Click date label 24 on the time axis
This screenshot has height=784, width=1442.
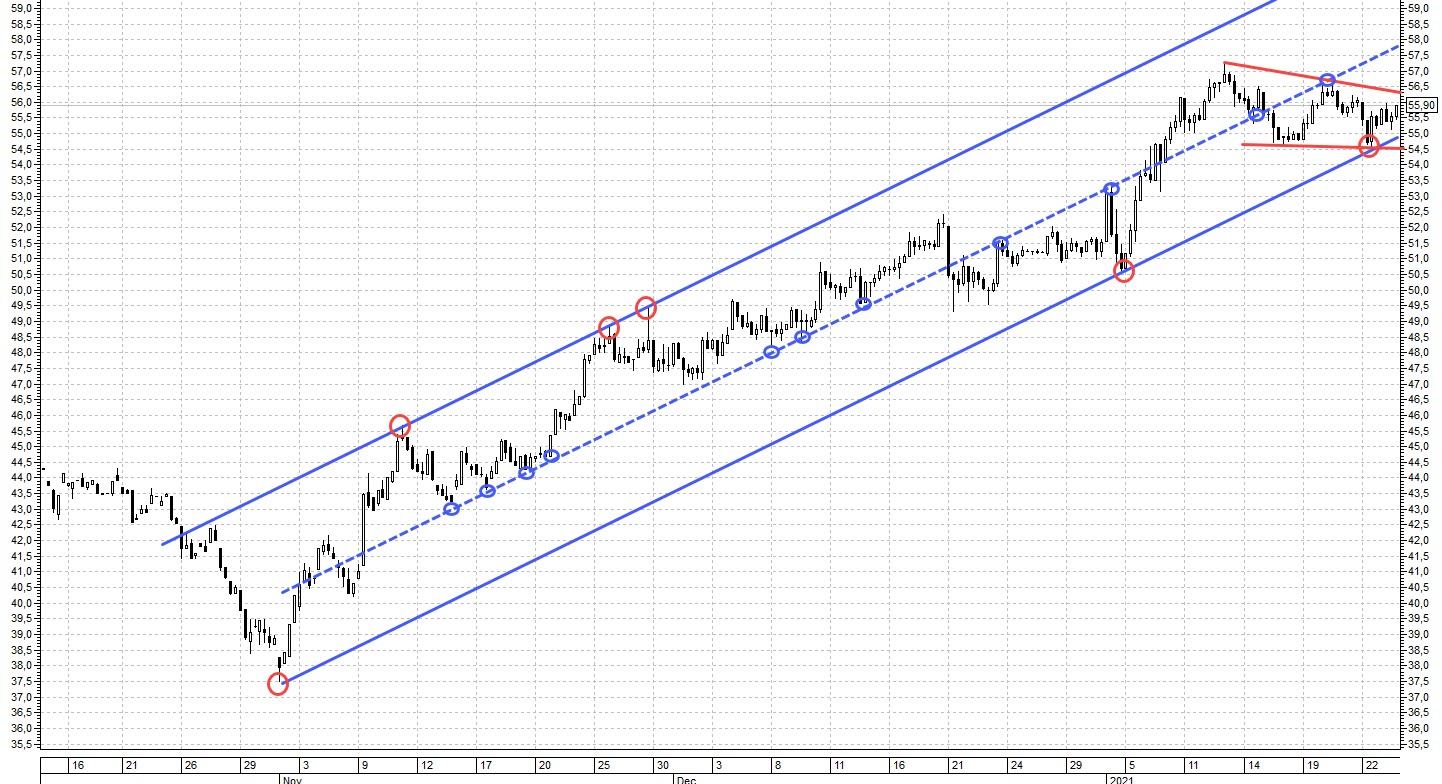(x=1016, y=765)
